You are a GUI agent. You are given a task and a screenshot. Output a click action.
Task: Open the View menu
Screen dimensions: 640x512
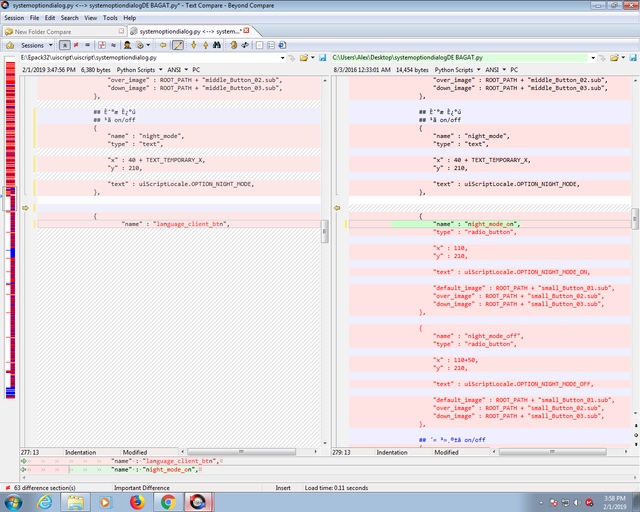pyautogui.click(x=91, y=18)
